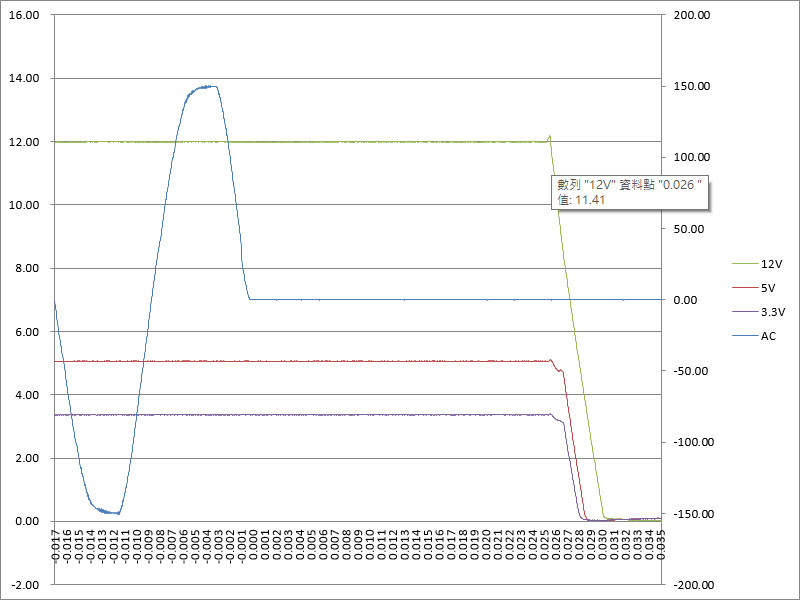Click the left axis label 14.00
Image resolution: width=800 pixels, height=600 pixels.
[x=24, y=79]
